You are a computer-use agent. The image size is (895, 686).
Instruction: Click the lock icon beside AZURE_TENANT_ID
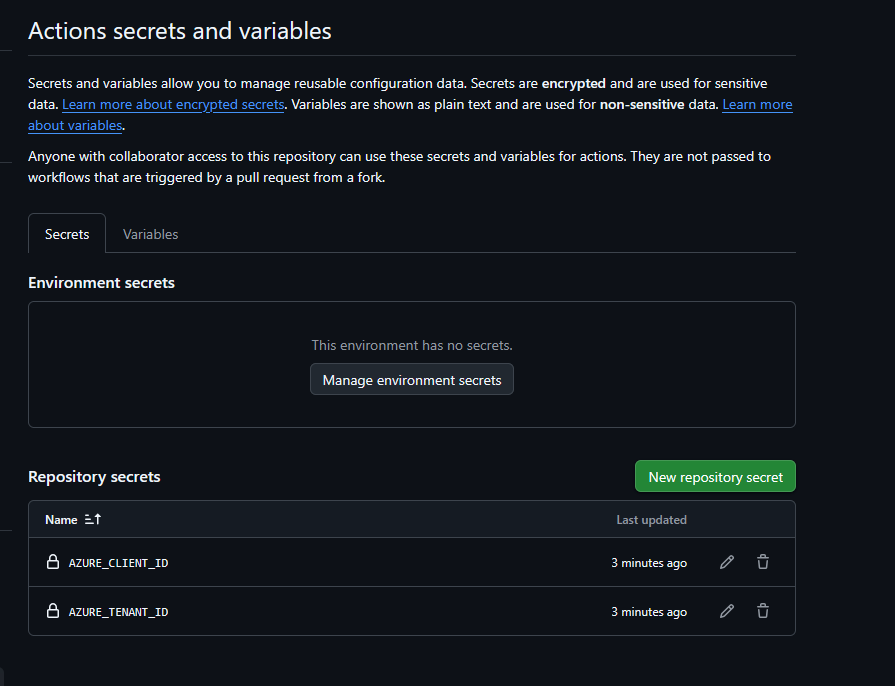[x=53, y=611]
